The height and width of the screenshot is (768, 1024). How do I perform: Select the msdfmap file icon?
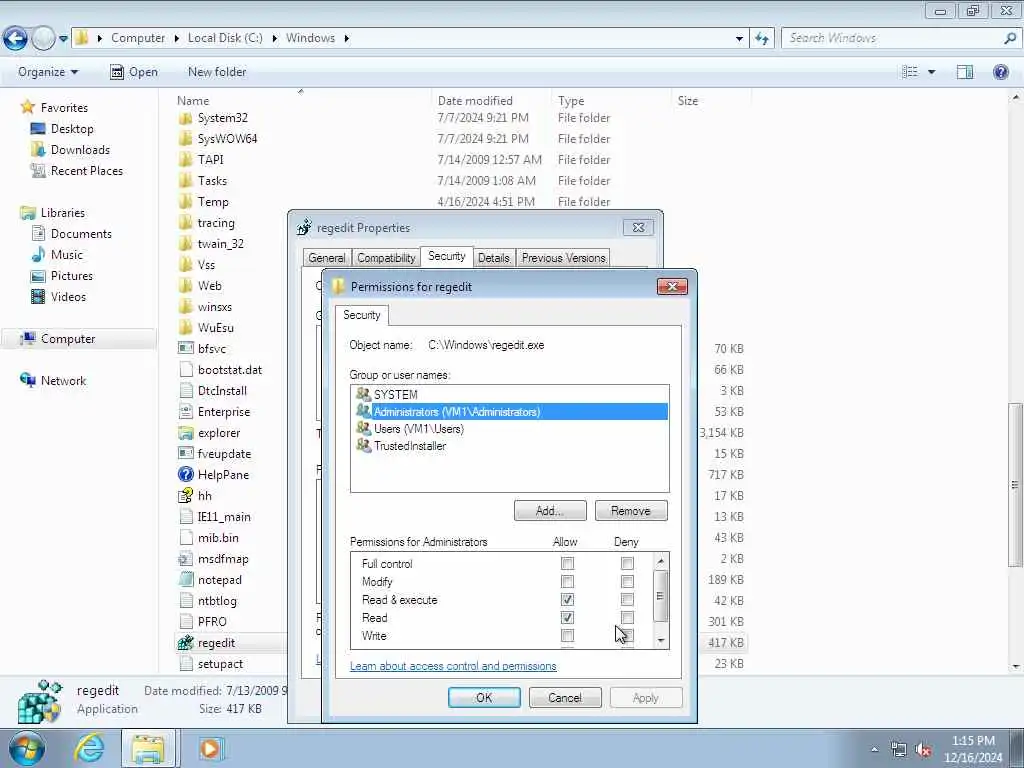pyautogui.click(x=185, y=559)
